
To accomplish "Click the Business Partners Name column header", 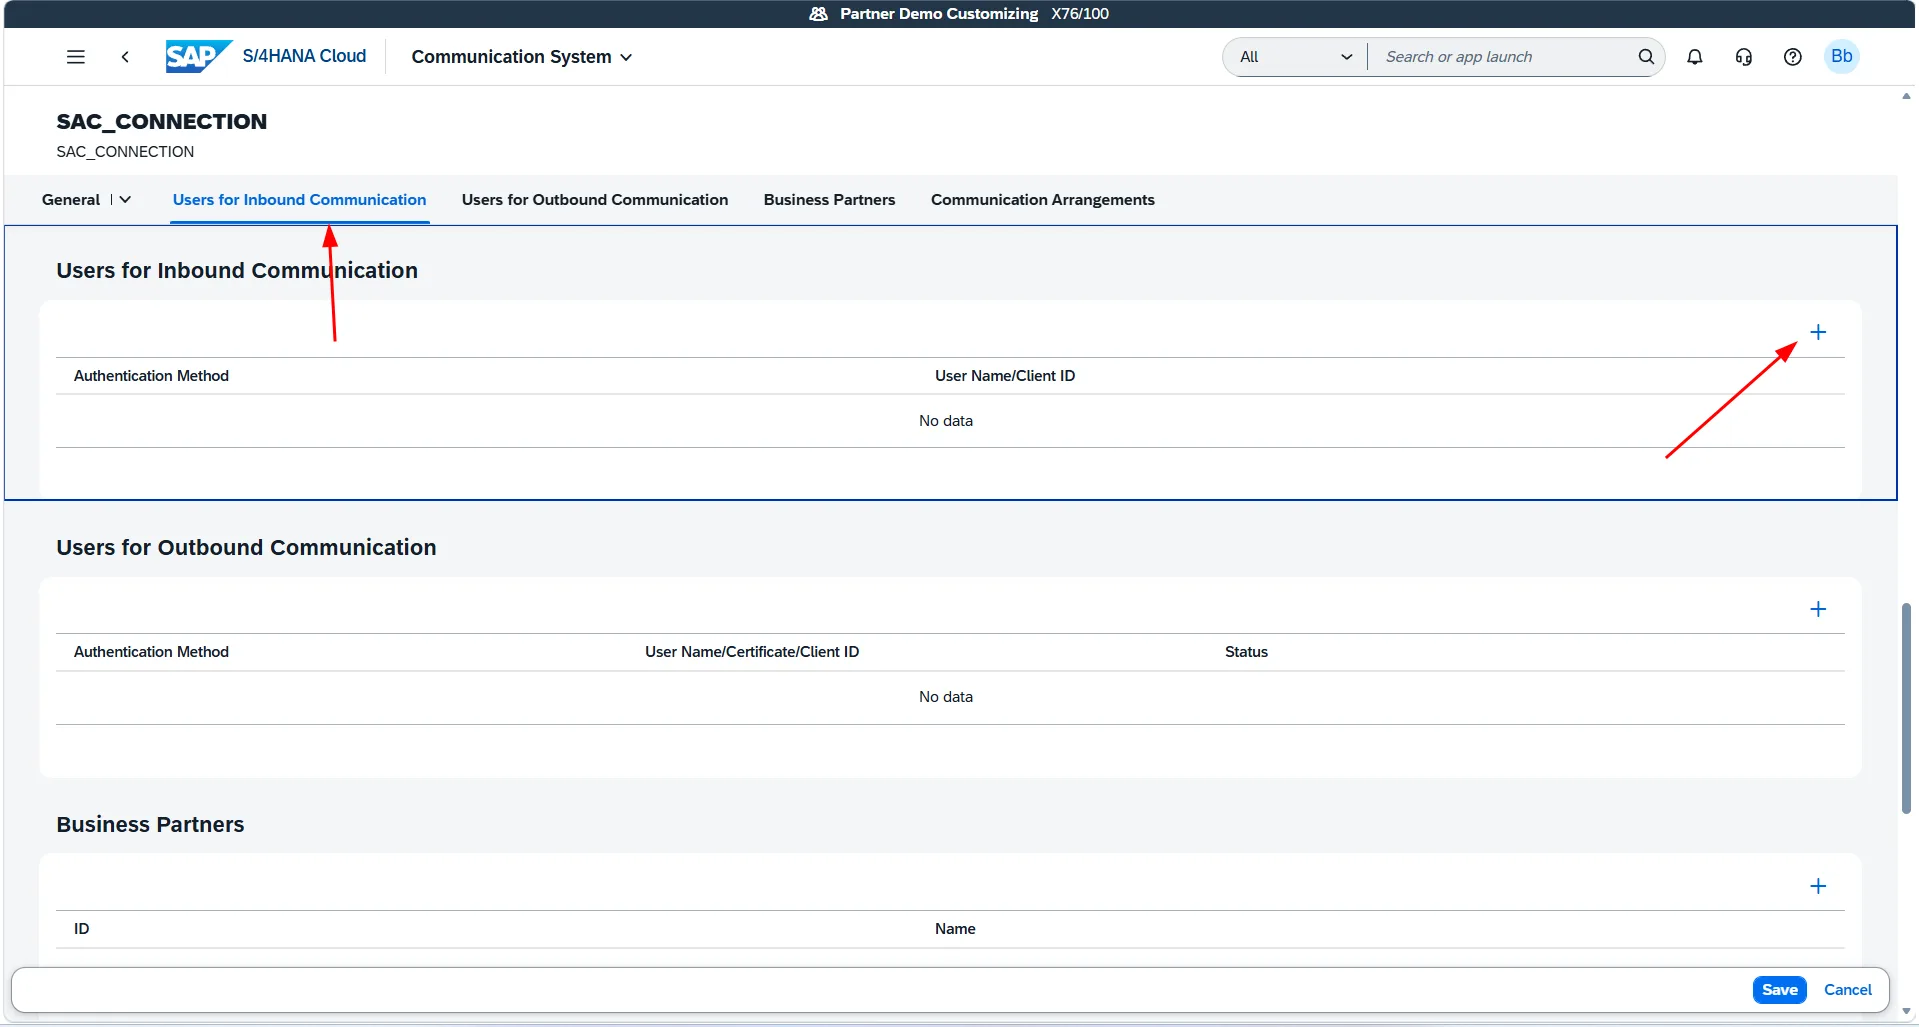I will pos(955,929).
